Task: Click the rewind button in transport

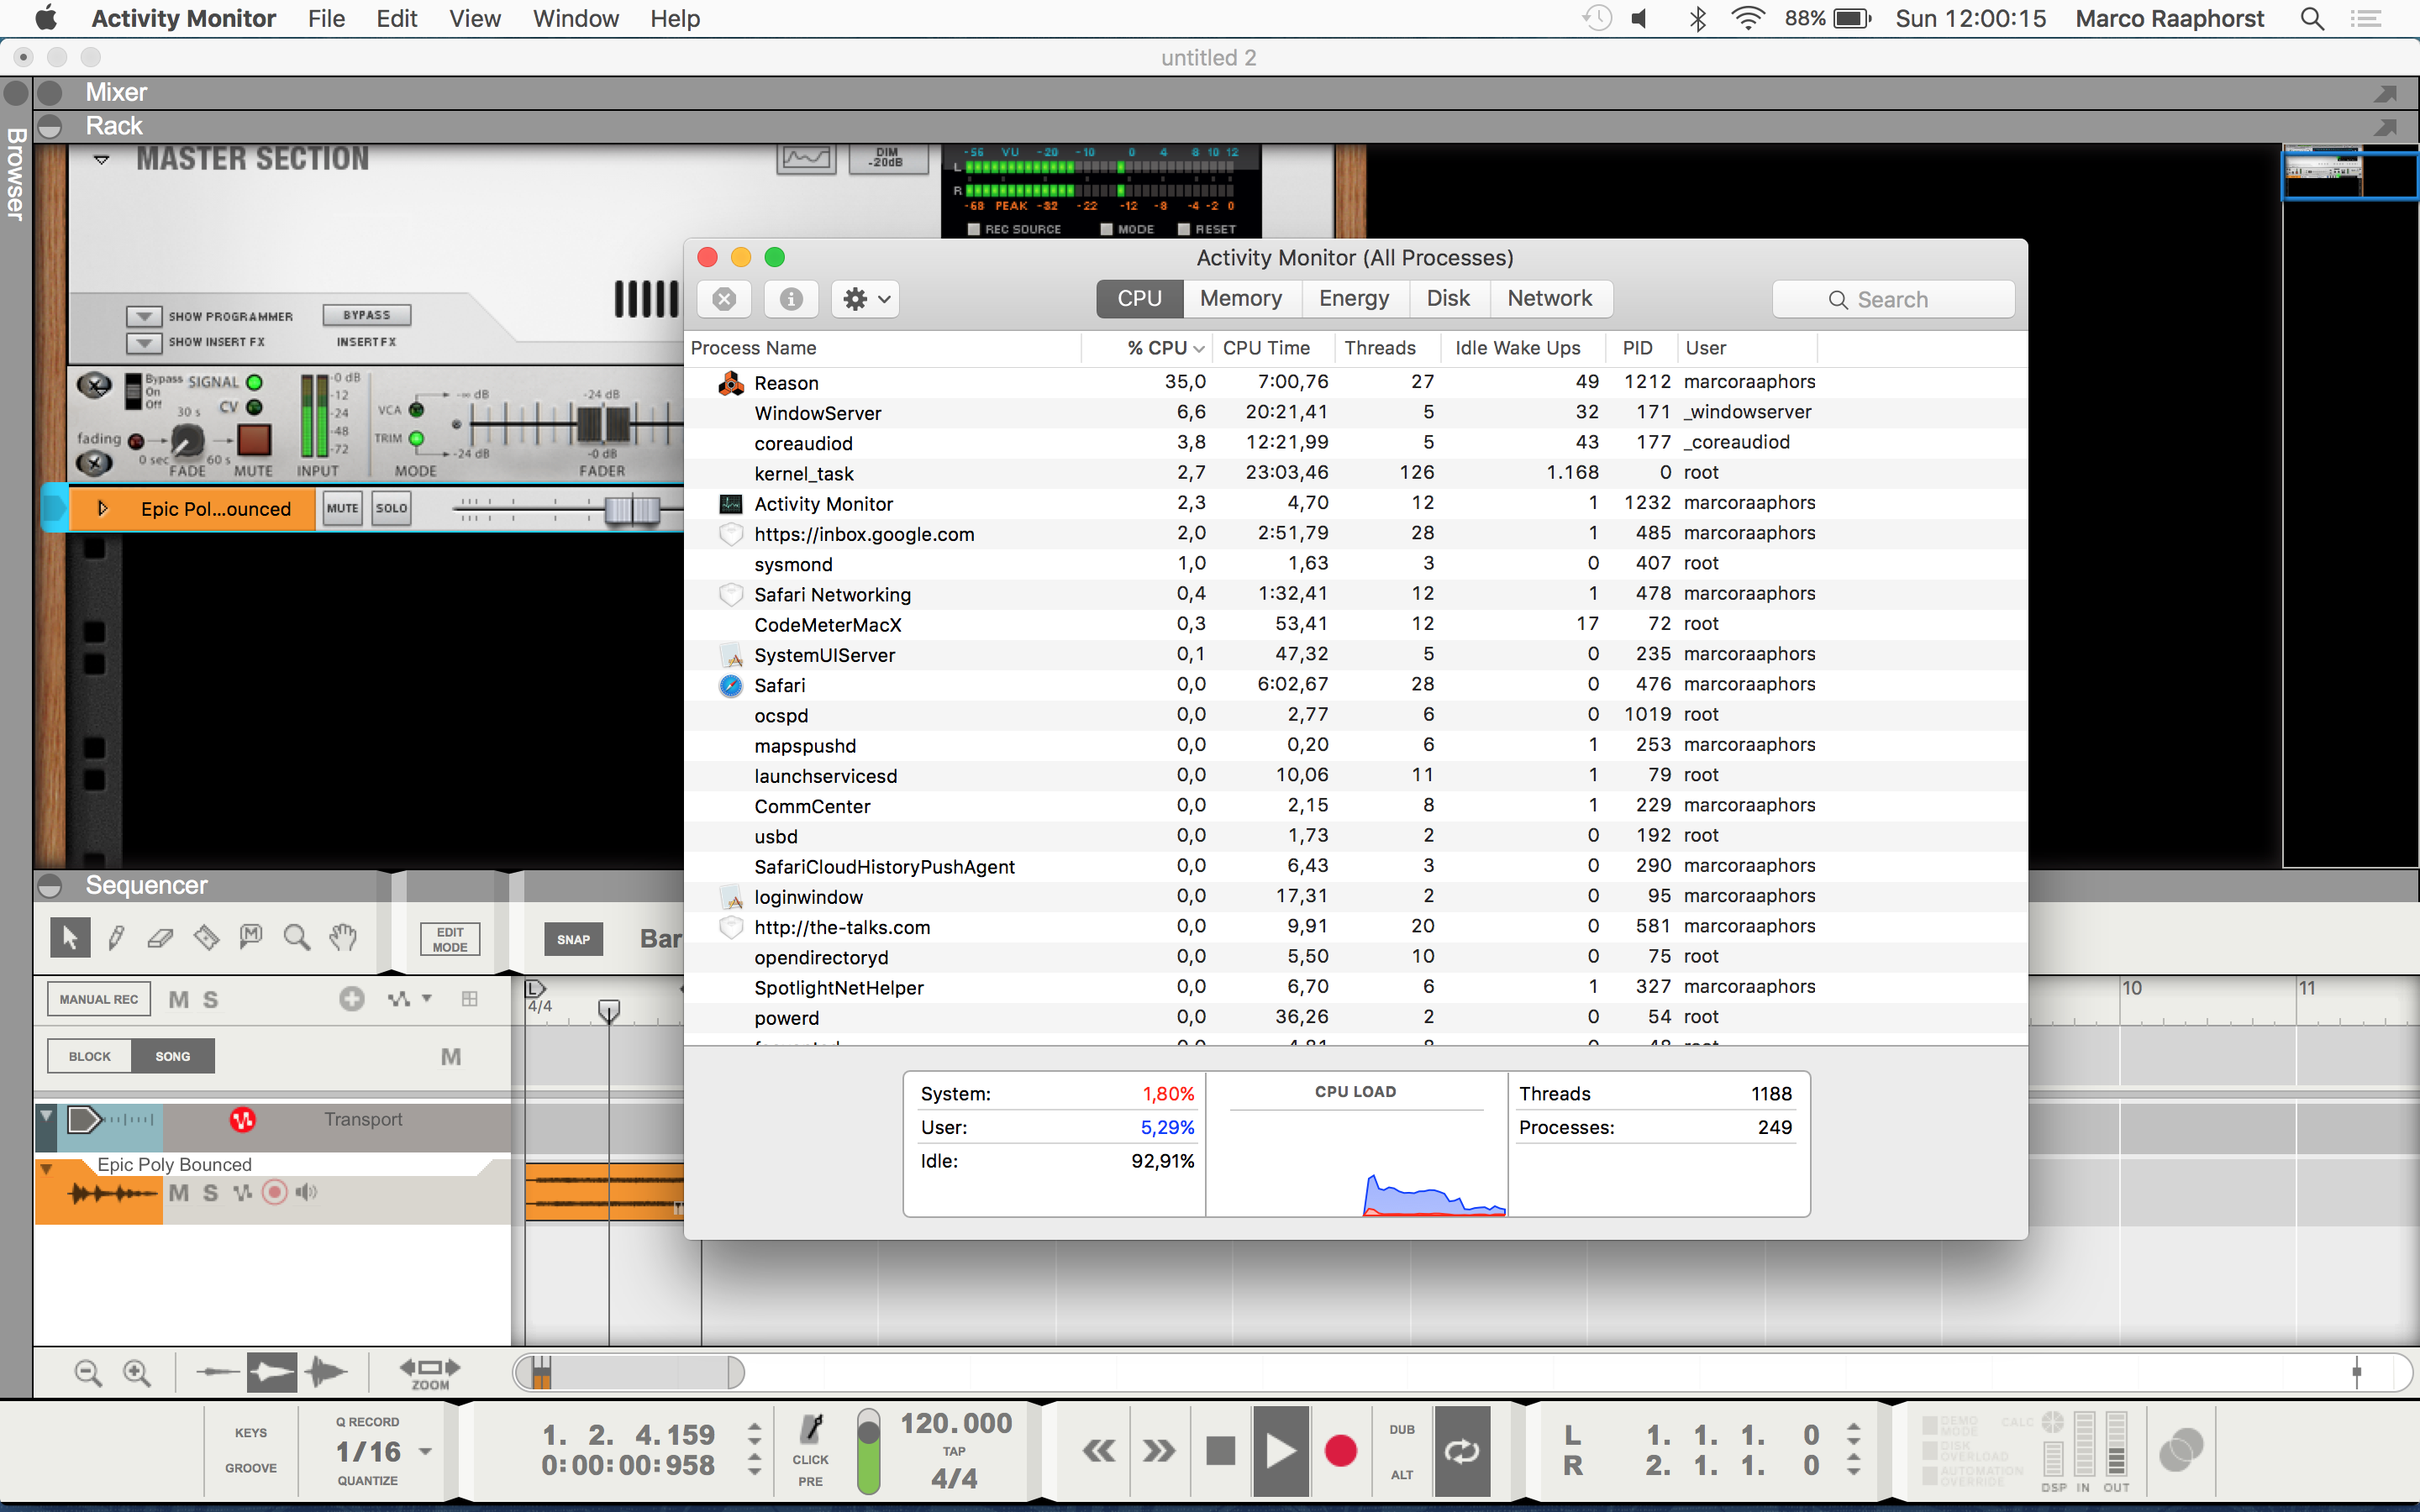Action: pyautogui.click(x=1099, y=1450)
